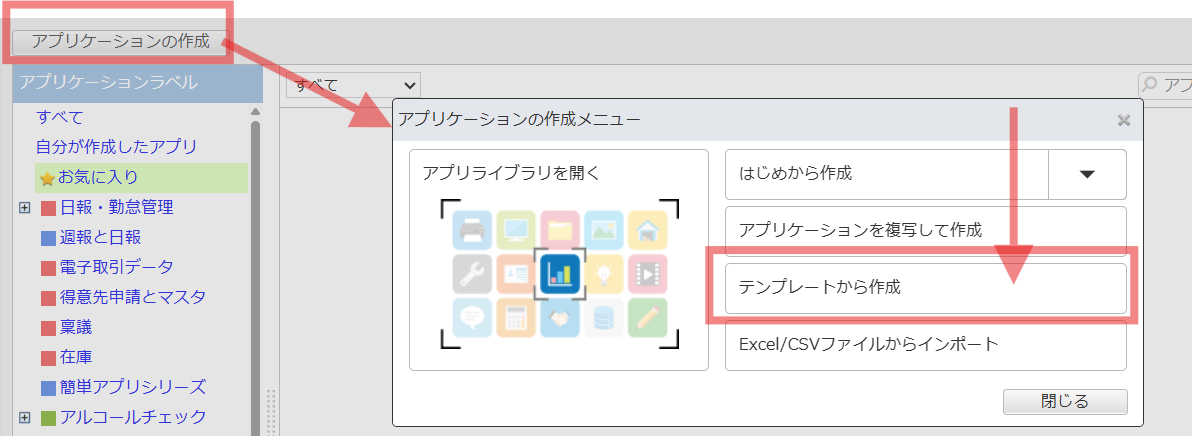This screenshot has height=436, width=1192.
Task: Select Excel/CSVファイルからインポート option
Action: (x=925, y=345)
